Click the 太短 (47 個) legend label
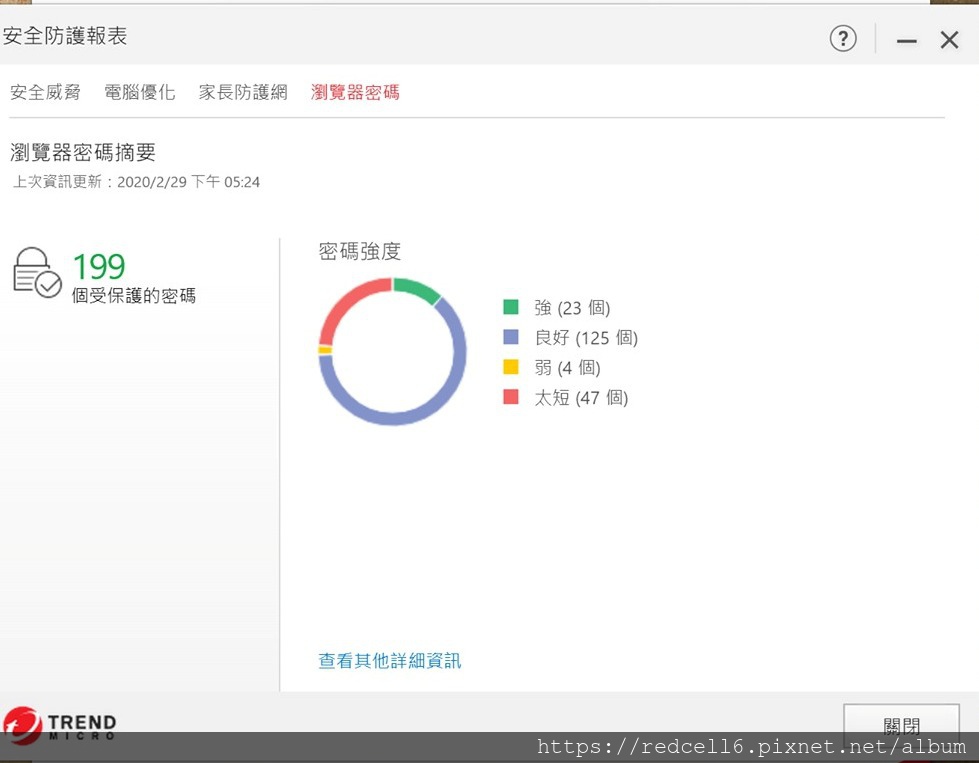The width and height of the screenshot is (979, 763). click(x=581, y=397)
